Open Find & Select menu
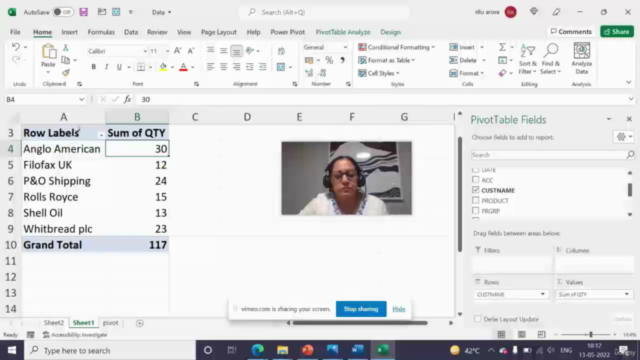This screenshot has width=640, height=360. point(551,60)
